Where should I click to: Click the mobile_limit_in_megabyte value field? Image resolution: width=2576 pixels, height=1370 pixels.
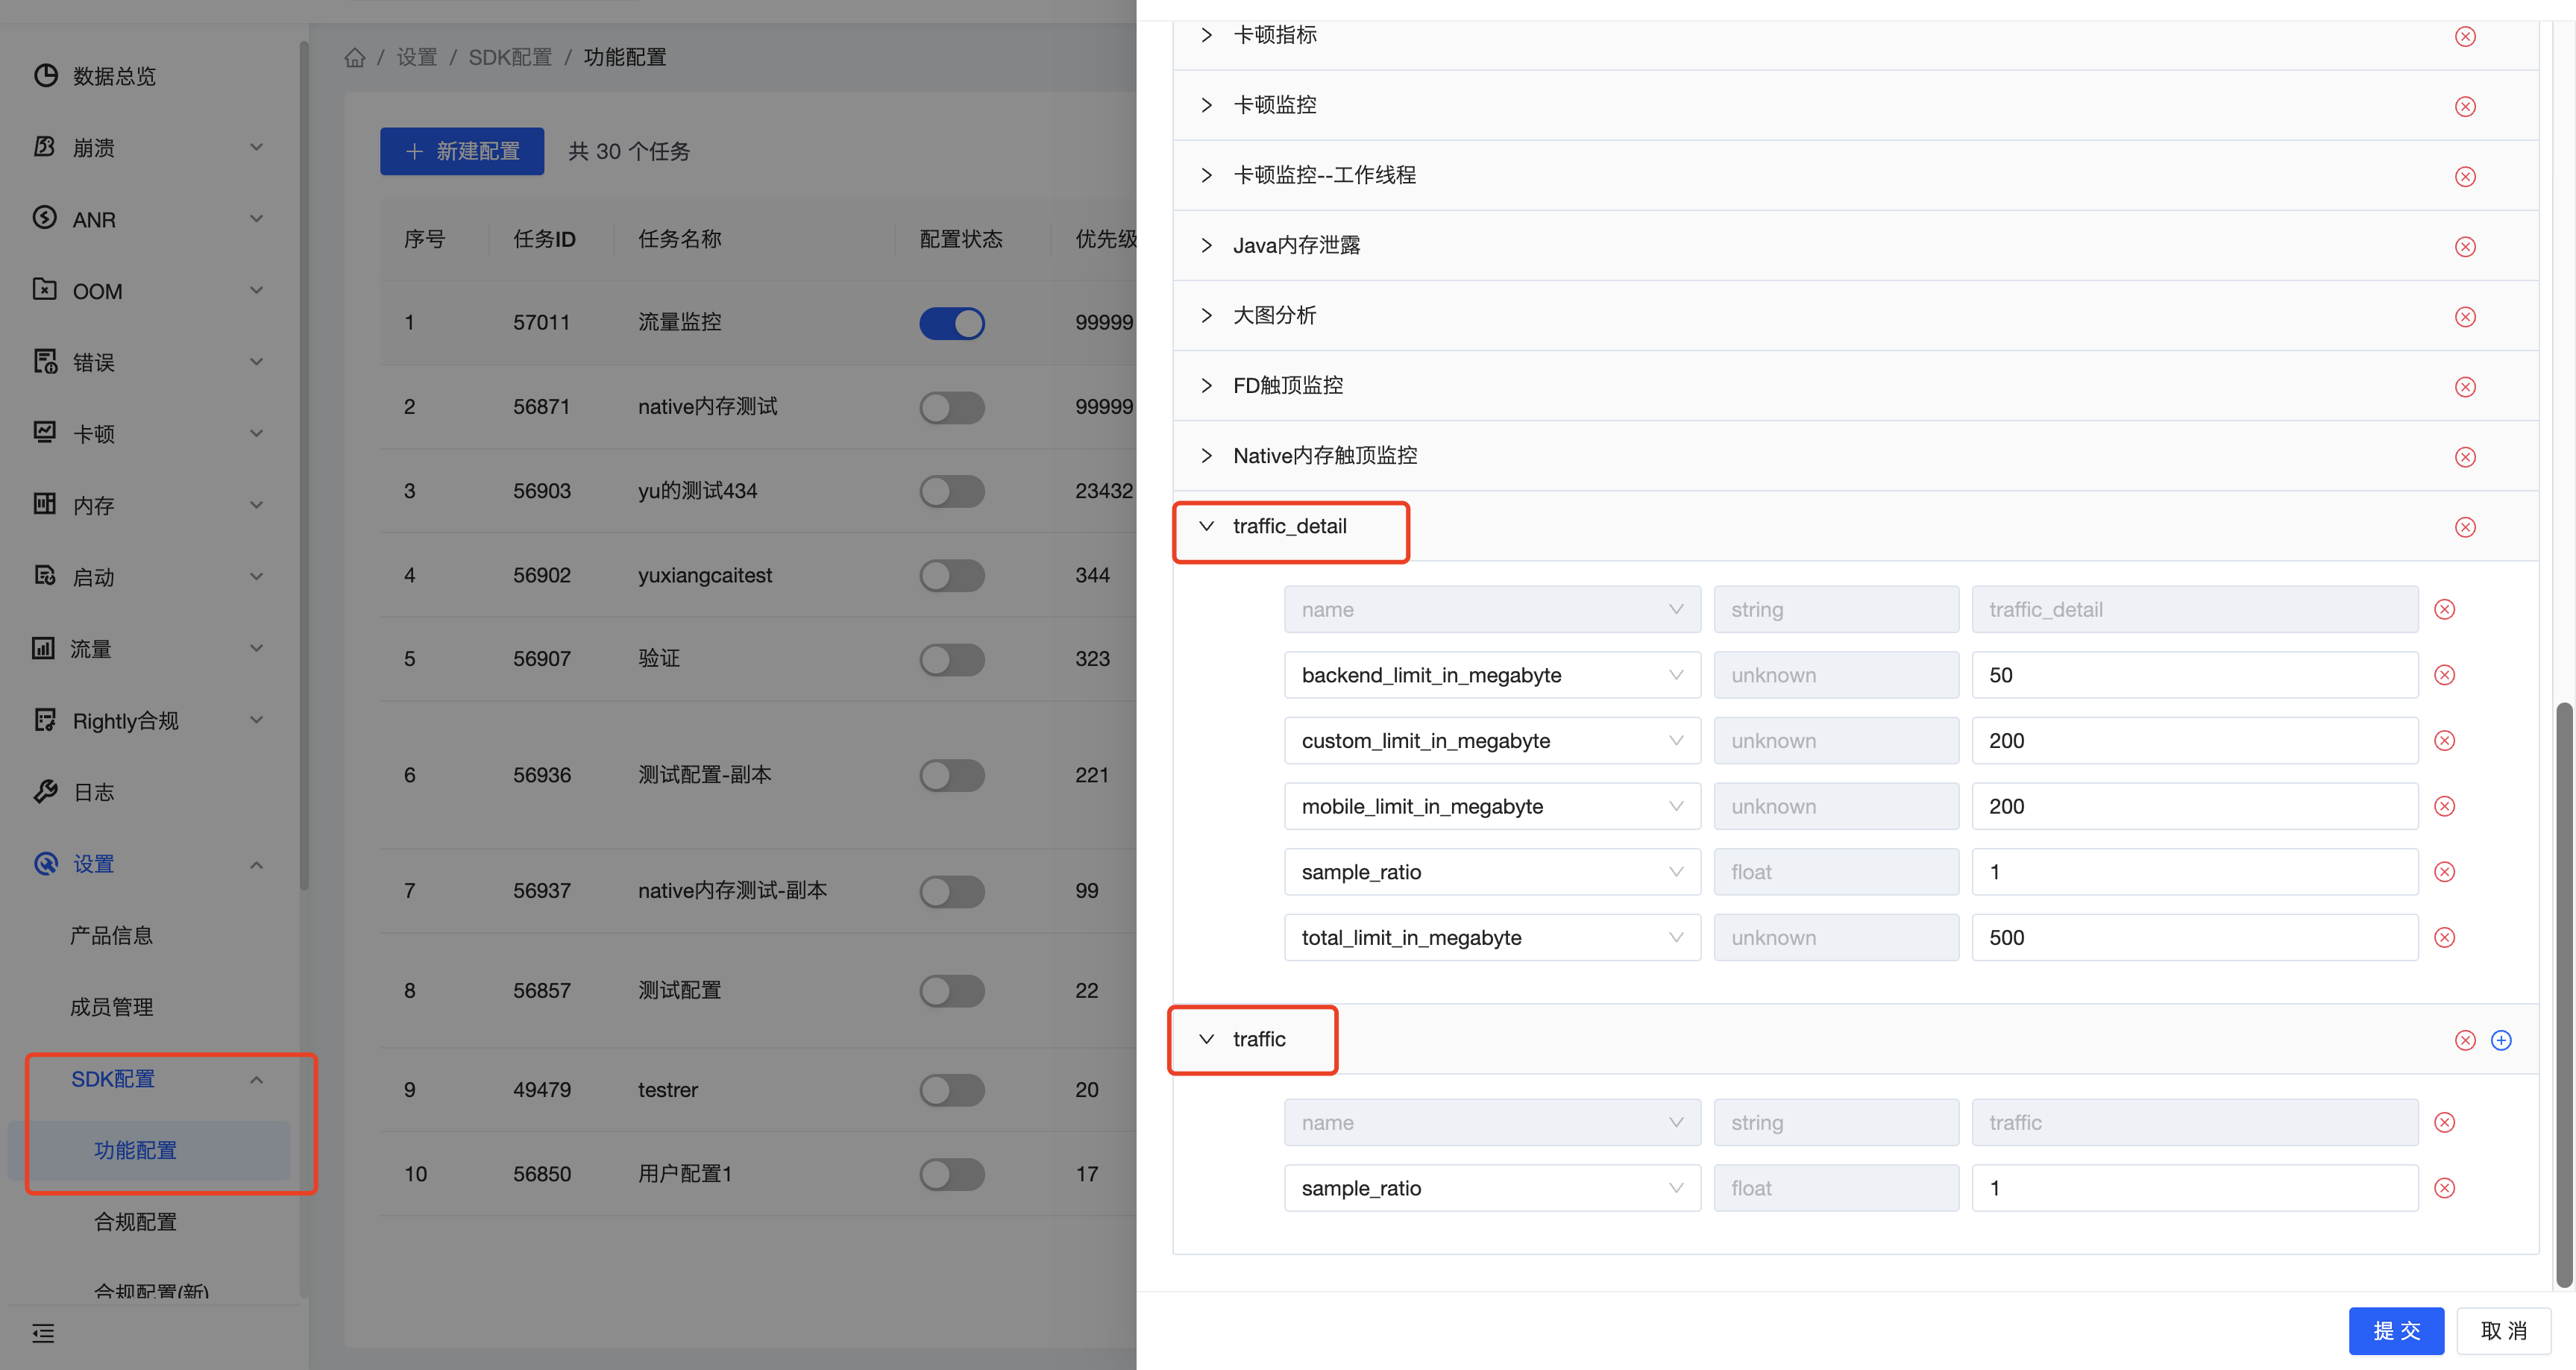2194,806
